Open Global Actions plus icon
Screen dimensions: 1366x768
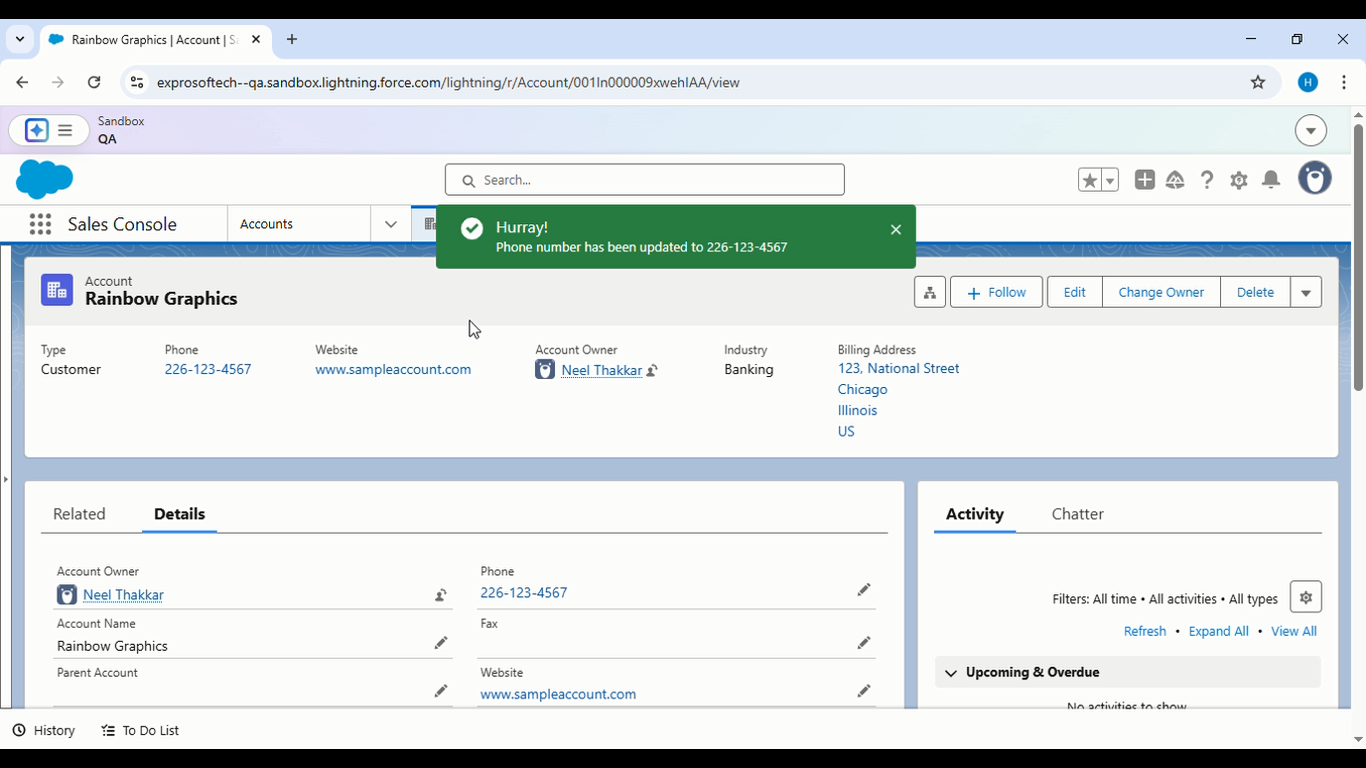pos(1145,180)
